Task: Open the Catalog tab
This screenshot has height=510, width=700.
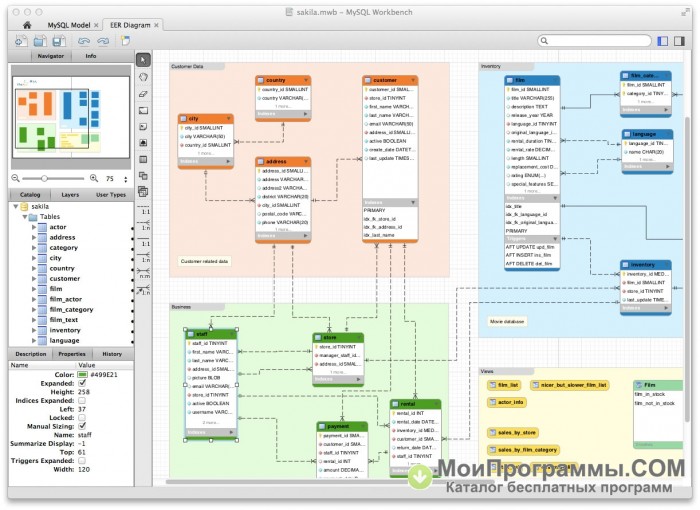Action: click(30, 195)
